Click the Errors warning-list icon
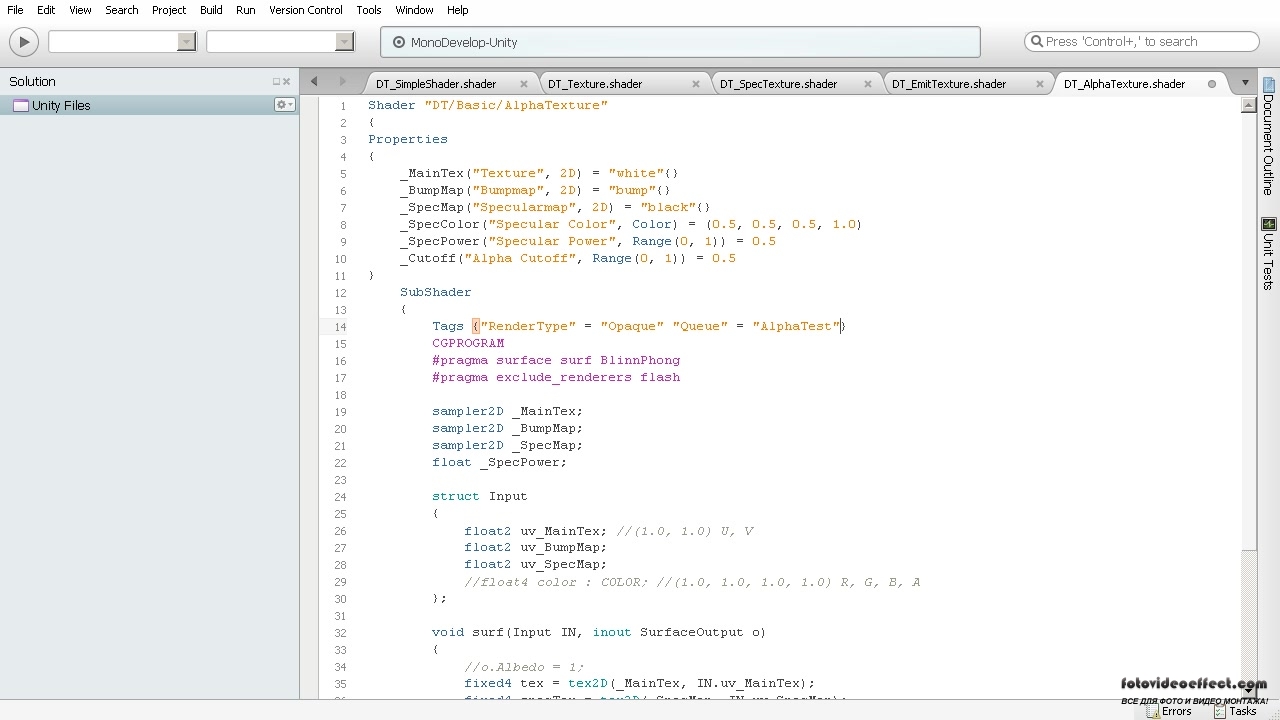 coord(1152,711)
